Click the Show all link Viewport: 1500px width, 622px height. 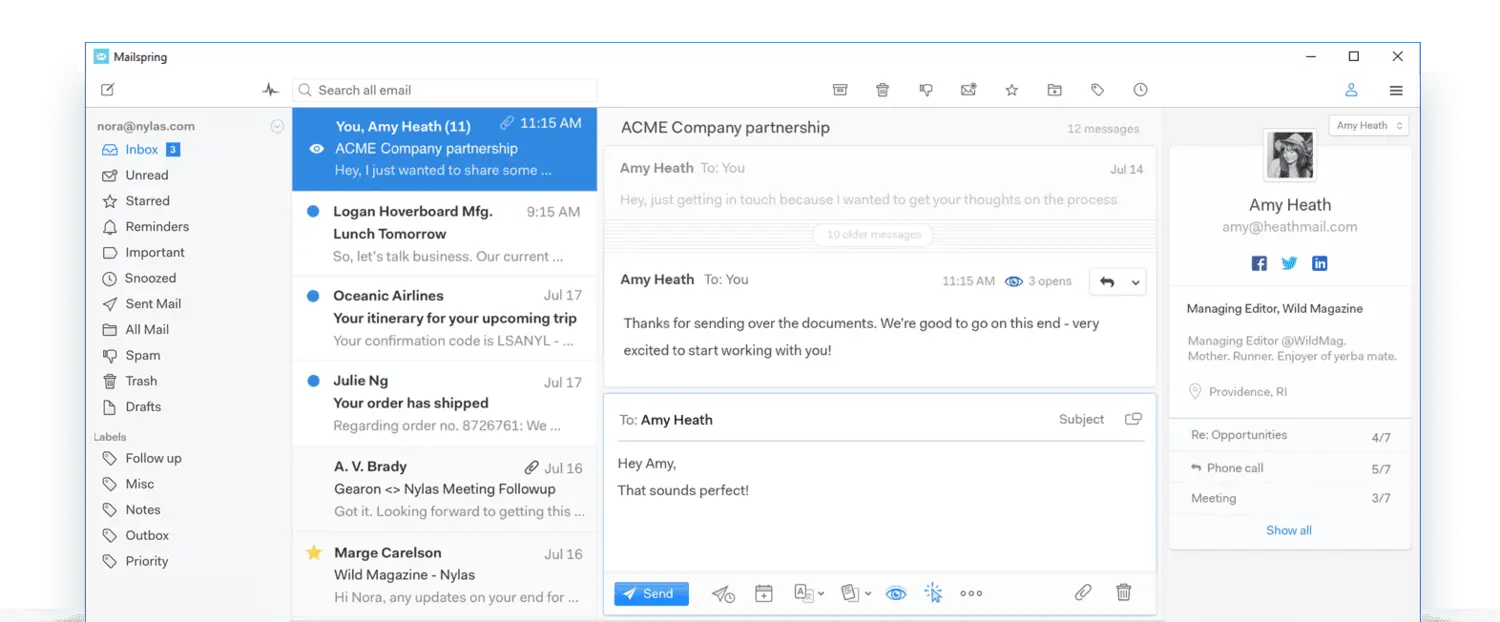coord(1288,530)
